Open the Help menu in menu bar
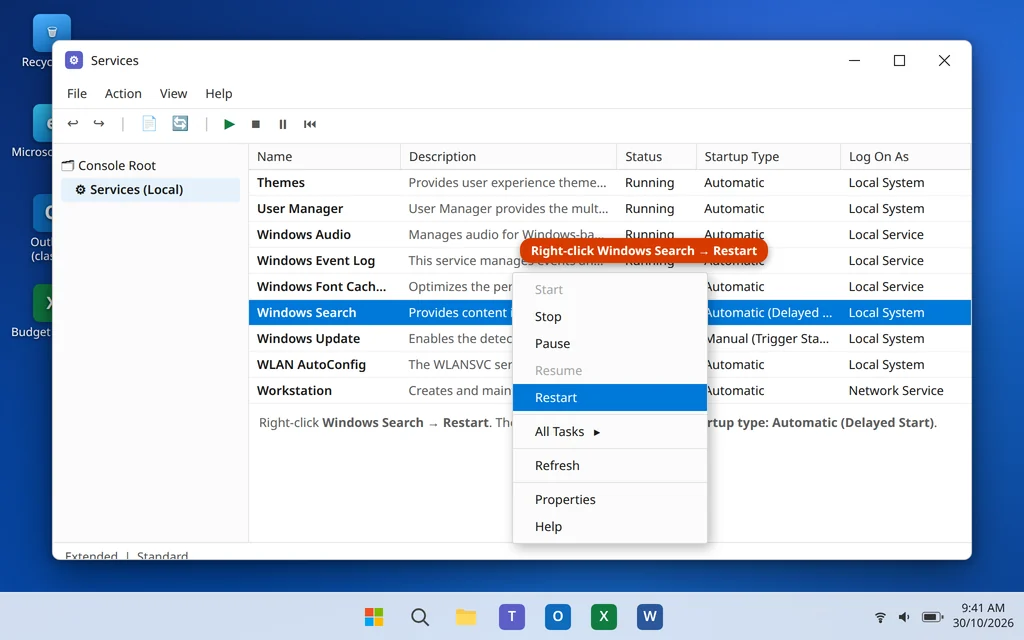 coord(218,93)
